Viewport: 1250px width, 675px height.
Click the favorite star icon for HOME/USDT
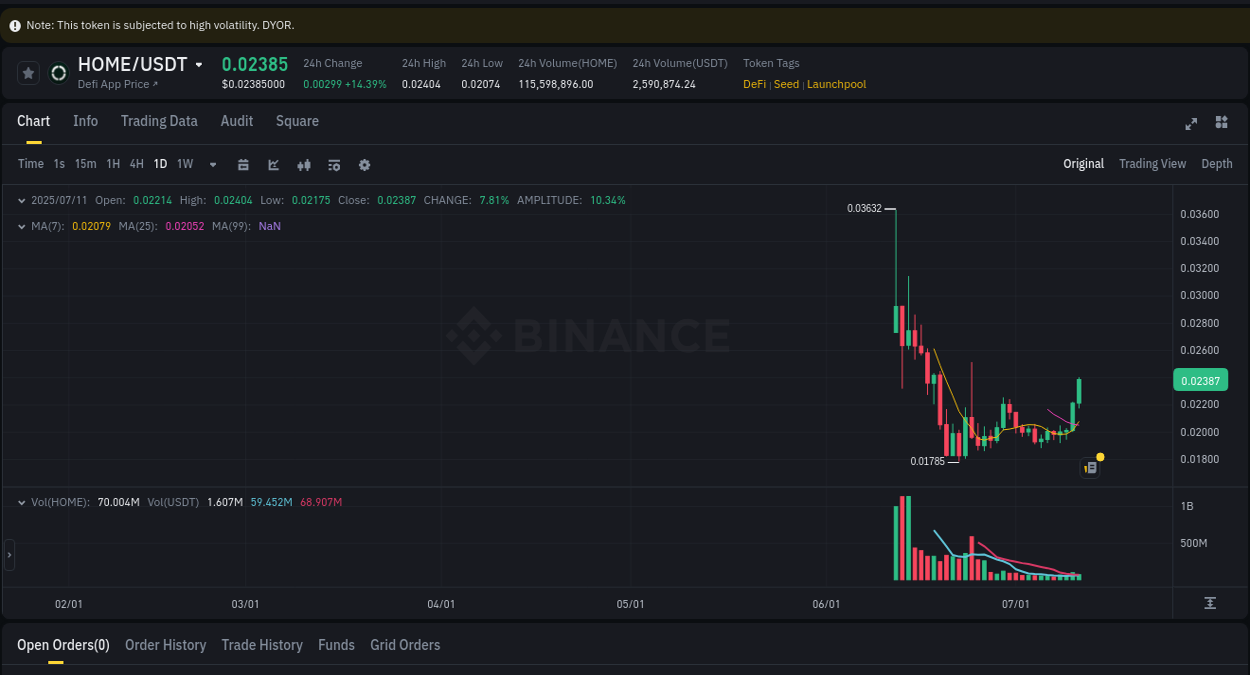coord(28,72)
